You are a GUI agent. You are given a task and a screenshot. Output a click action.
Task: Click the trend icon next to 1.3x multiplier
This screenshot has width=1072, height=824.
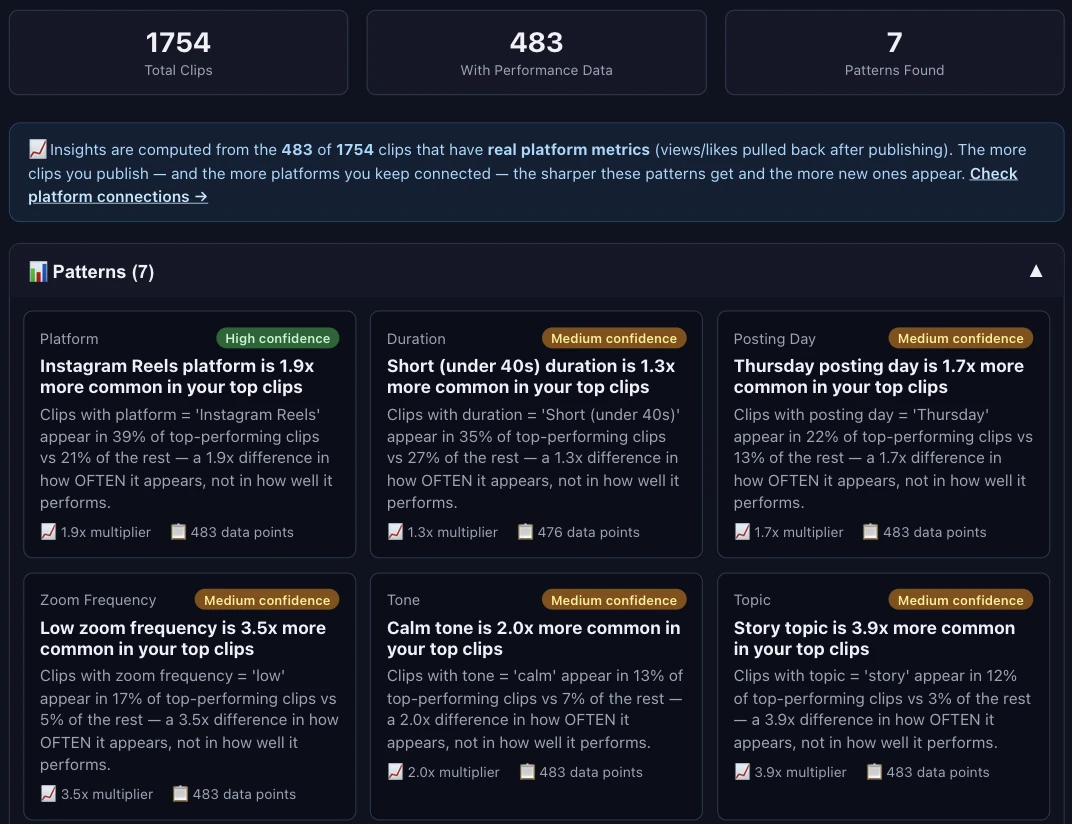[395, 531]
